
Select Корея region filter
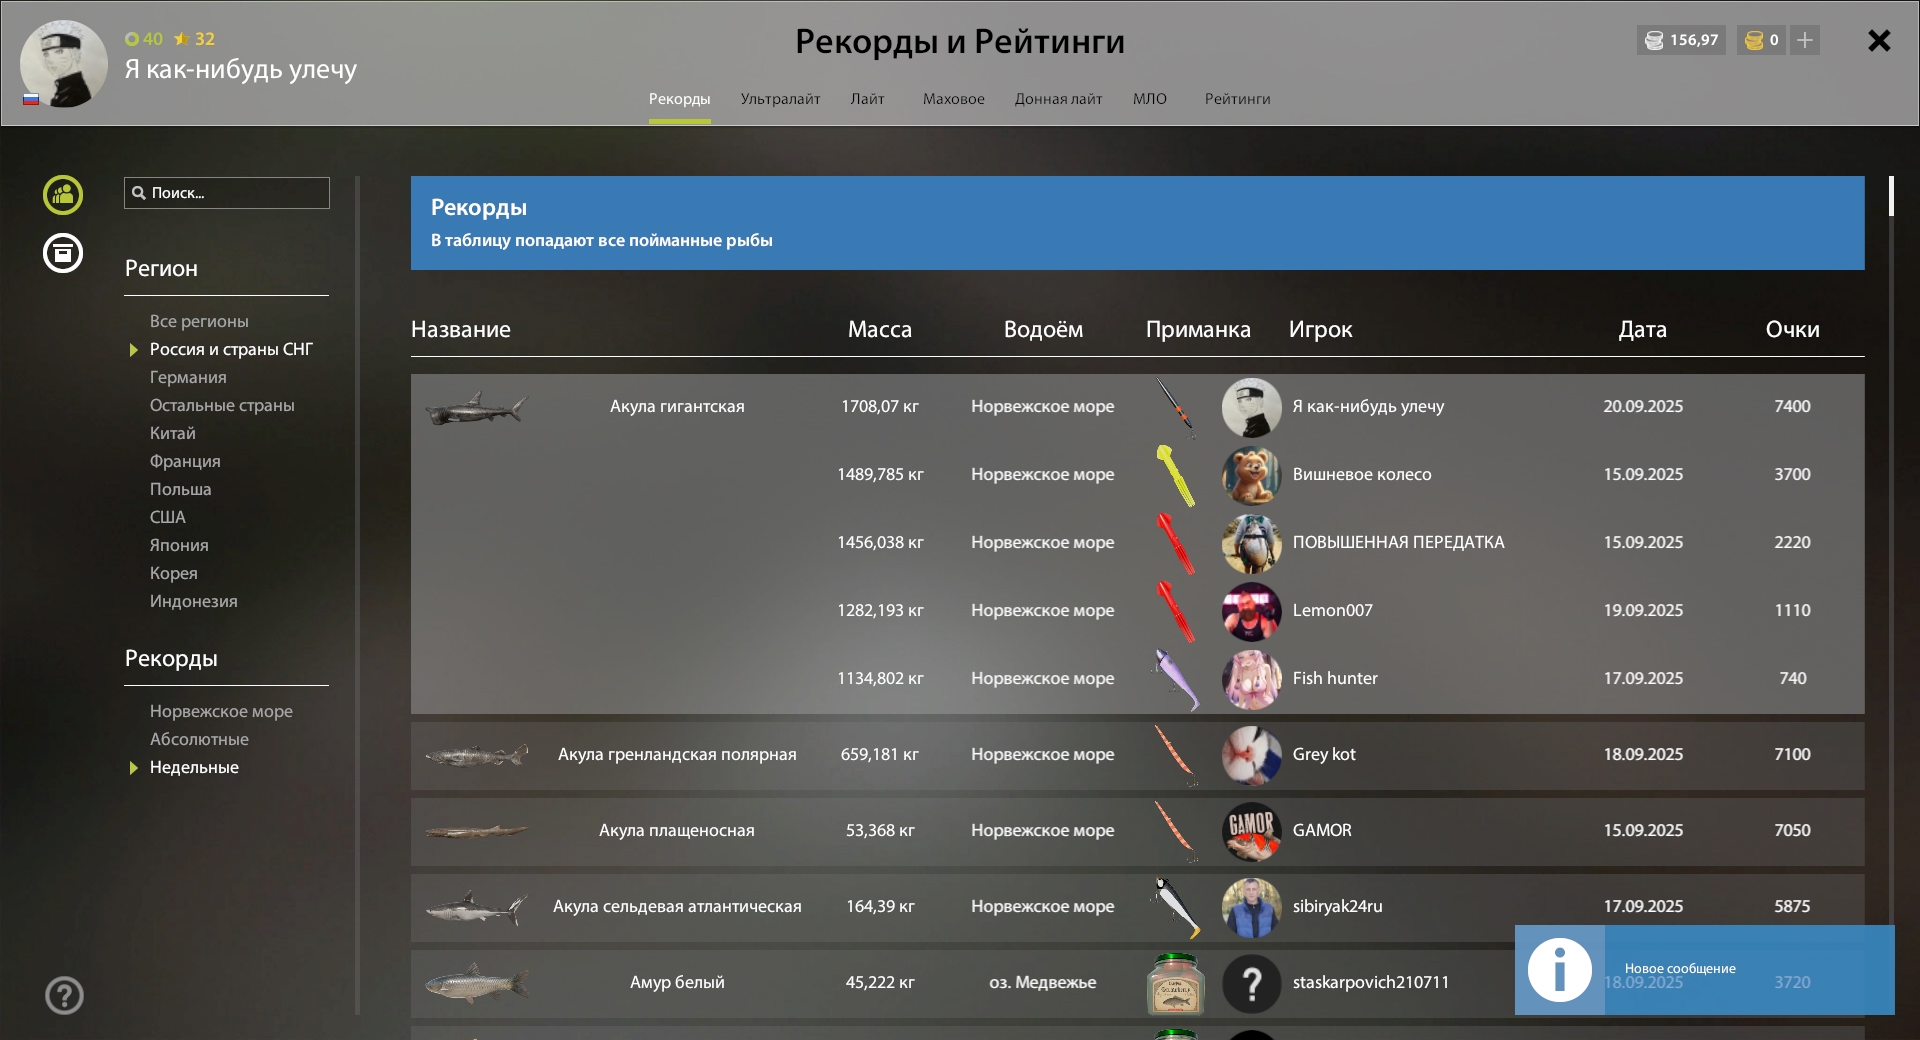[x=173, y=573]
